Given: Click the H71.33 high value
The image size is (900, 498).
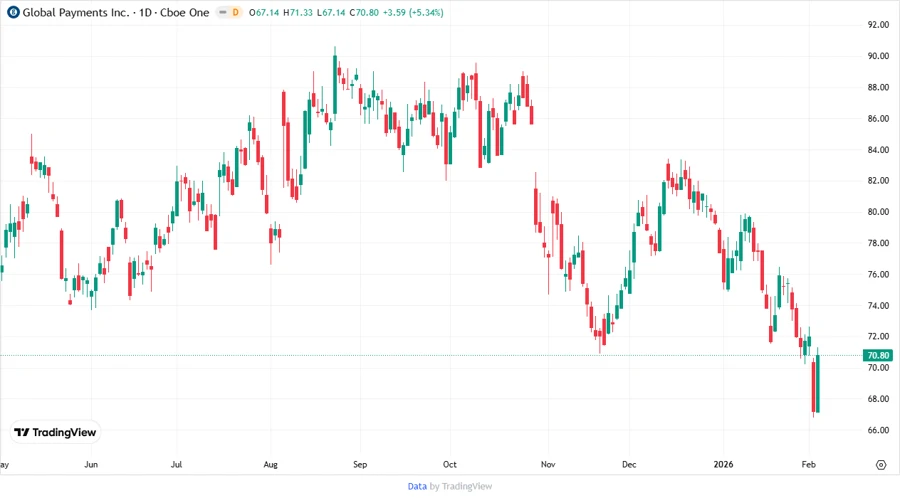Looking at the screenshot, I should pyautogui.click(x=298, y=12).
